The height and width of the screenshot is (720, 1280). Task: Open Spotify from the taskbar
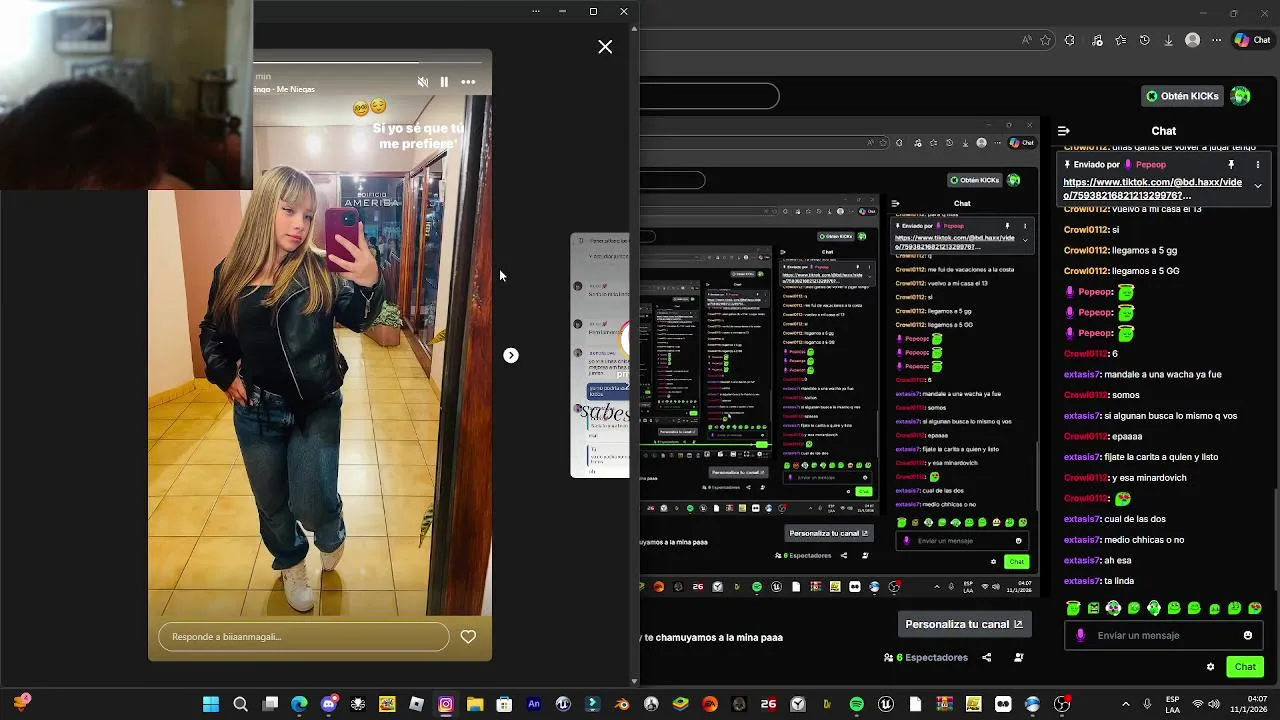(x=857, y=704)
